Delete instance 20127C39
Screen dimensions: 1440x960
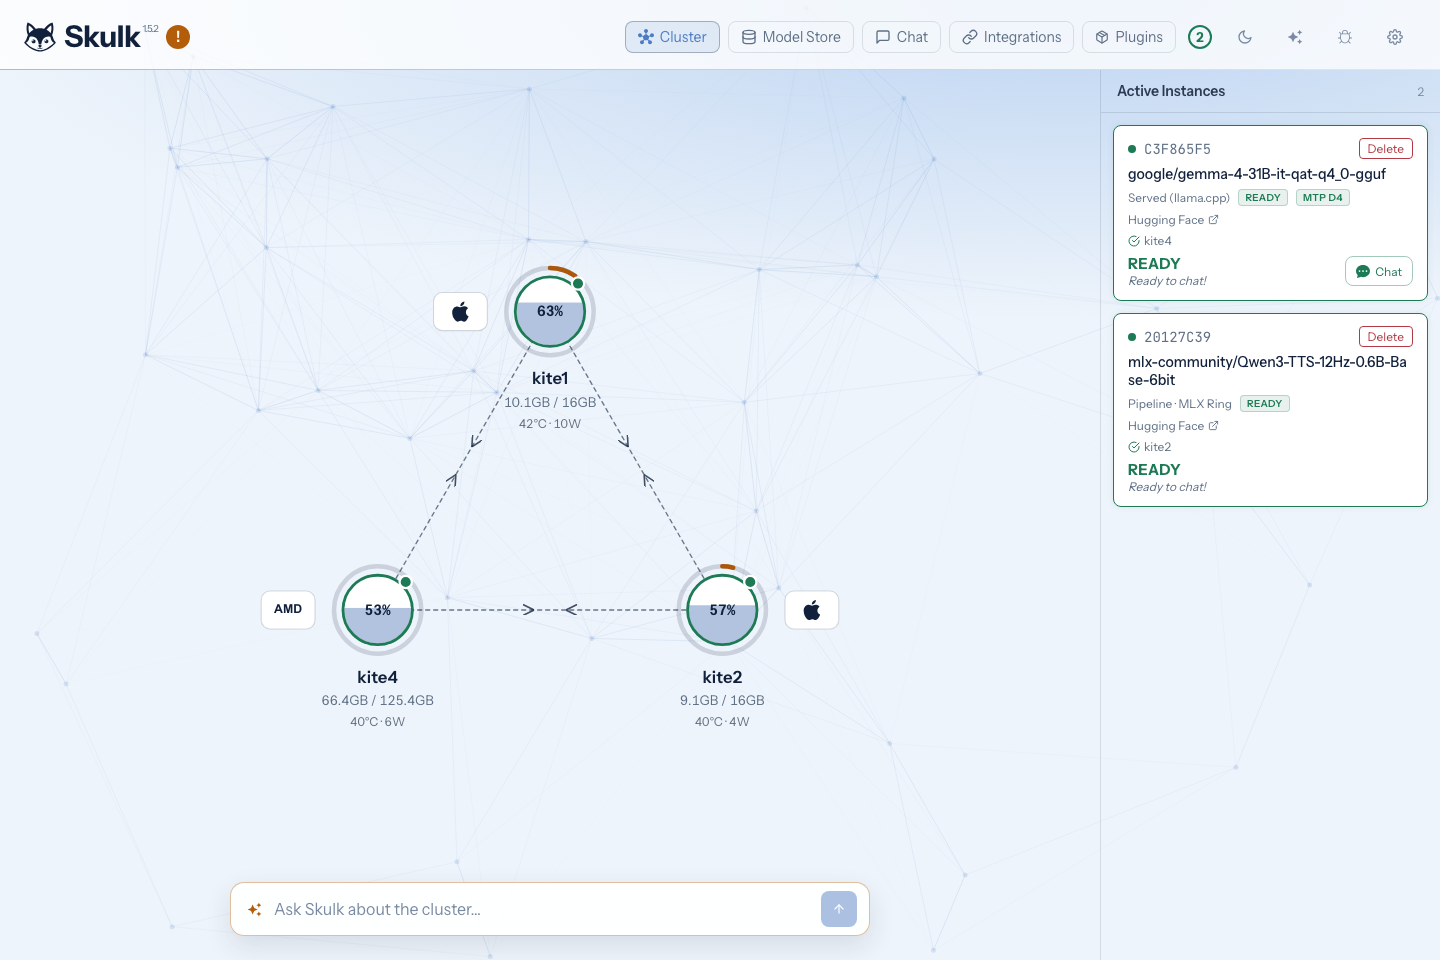(x=1385, y=337)
